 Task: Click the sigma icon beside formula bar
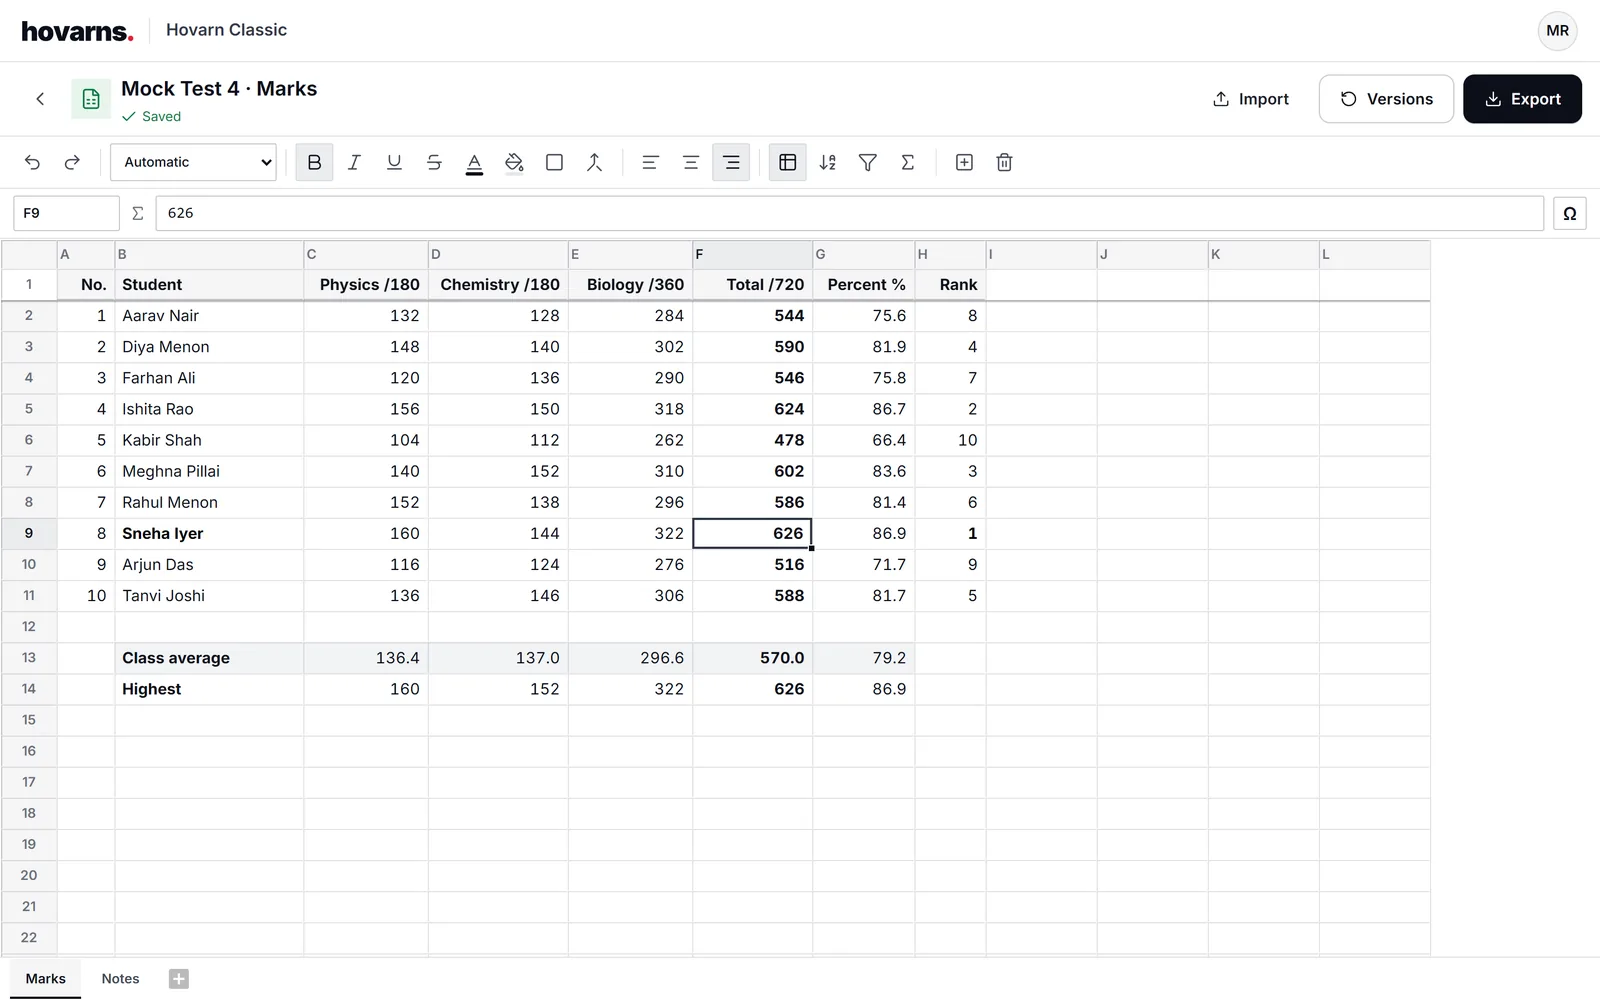(x=138, y=213)
